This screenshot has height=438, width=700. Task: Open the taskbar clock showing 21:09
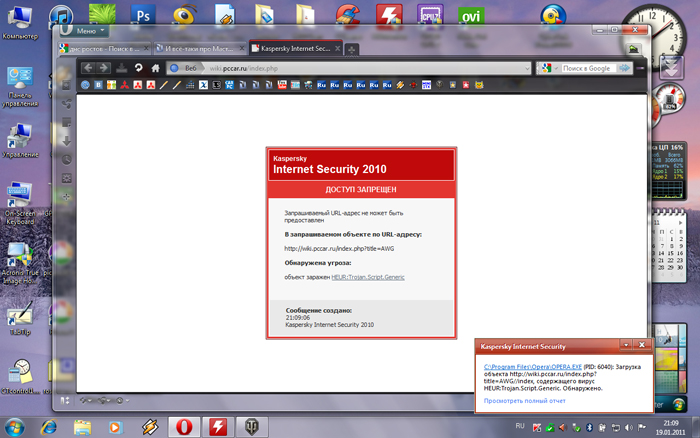671,428
